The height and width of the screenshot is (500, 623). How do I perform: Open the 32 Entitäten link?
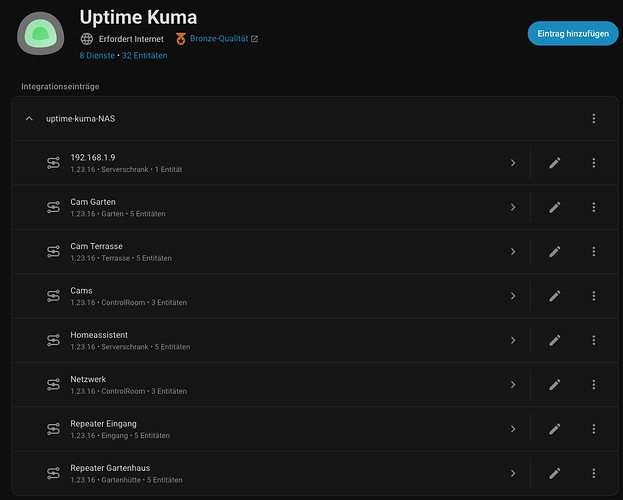coord(145,56)
